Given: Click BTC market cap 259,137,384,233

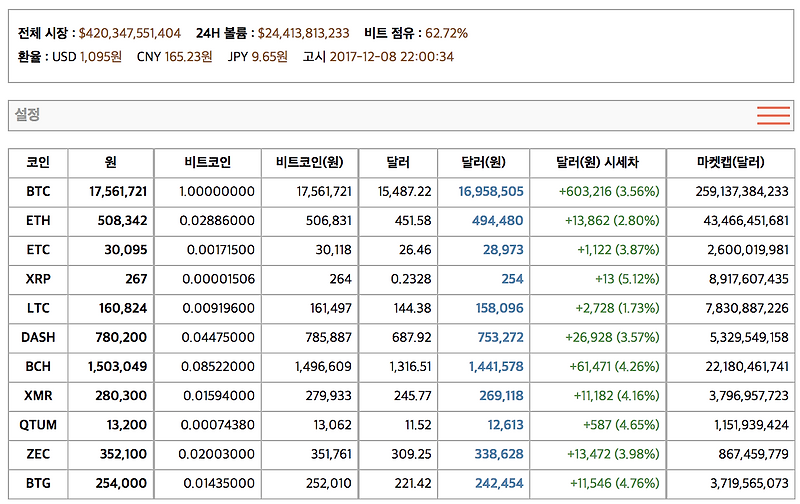Looking at the screenshot, I should pos(742,192).
